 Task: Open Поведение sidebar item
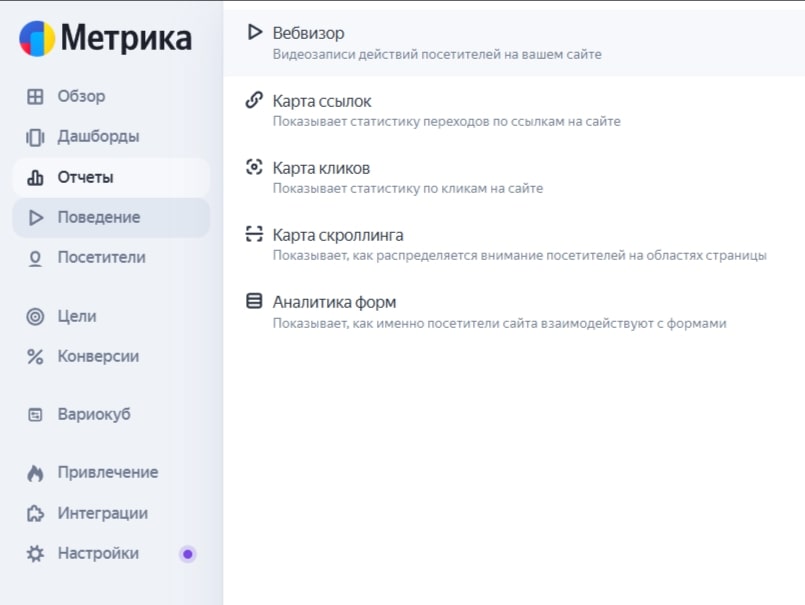[x=111, y=218]
